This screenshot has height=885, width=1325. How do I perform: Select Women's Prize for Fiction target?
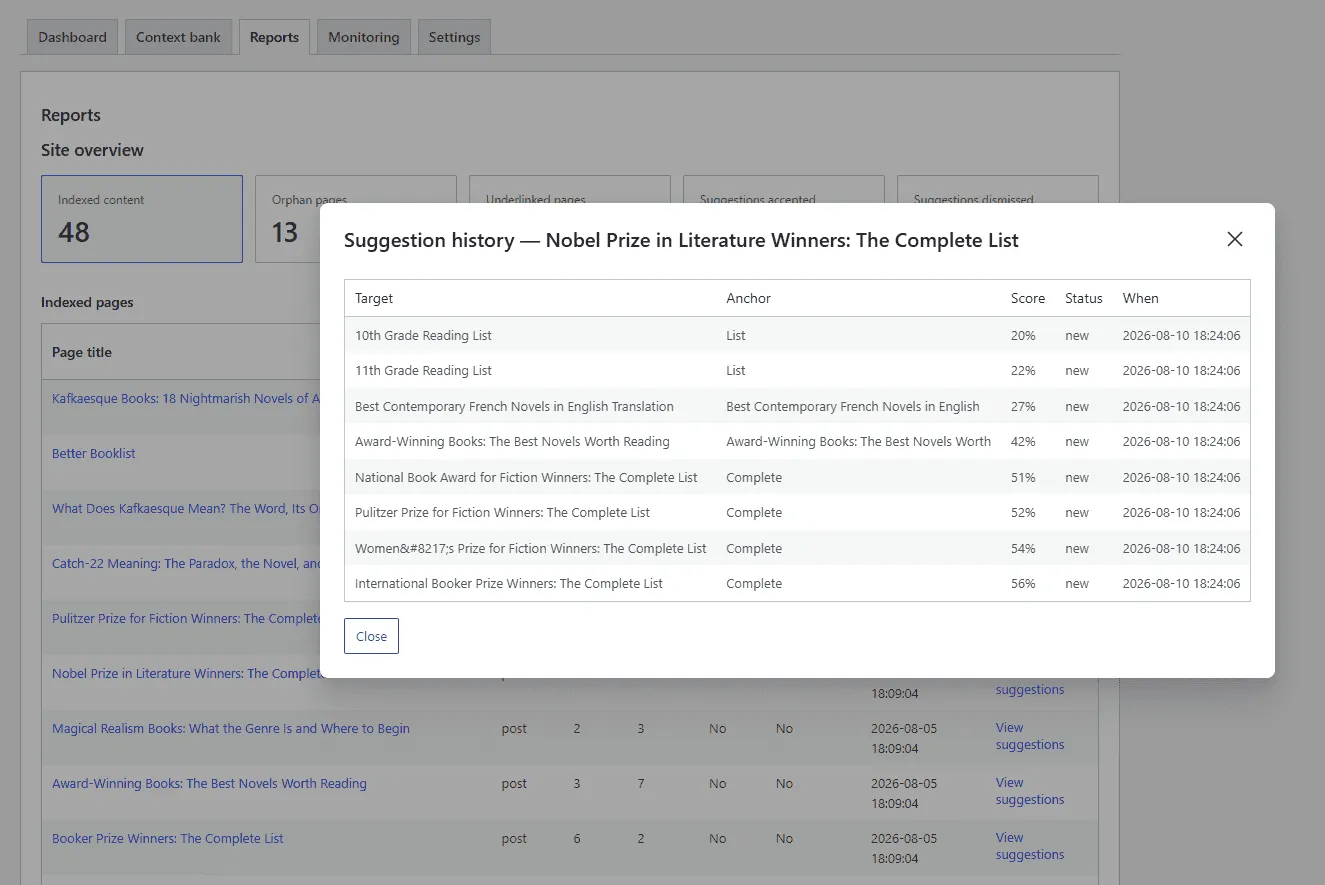tap(531, 548)
